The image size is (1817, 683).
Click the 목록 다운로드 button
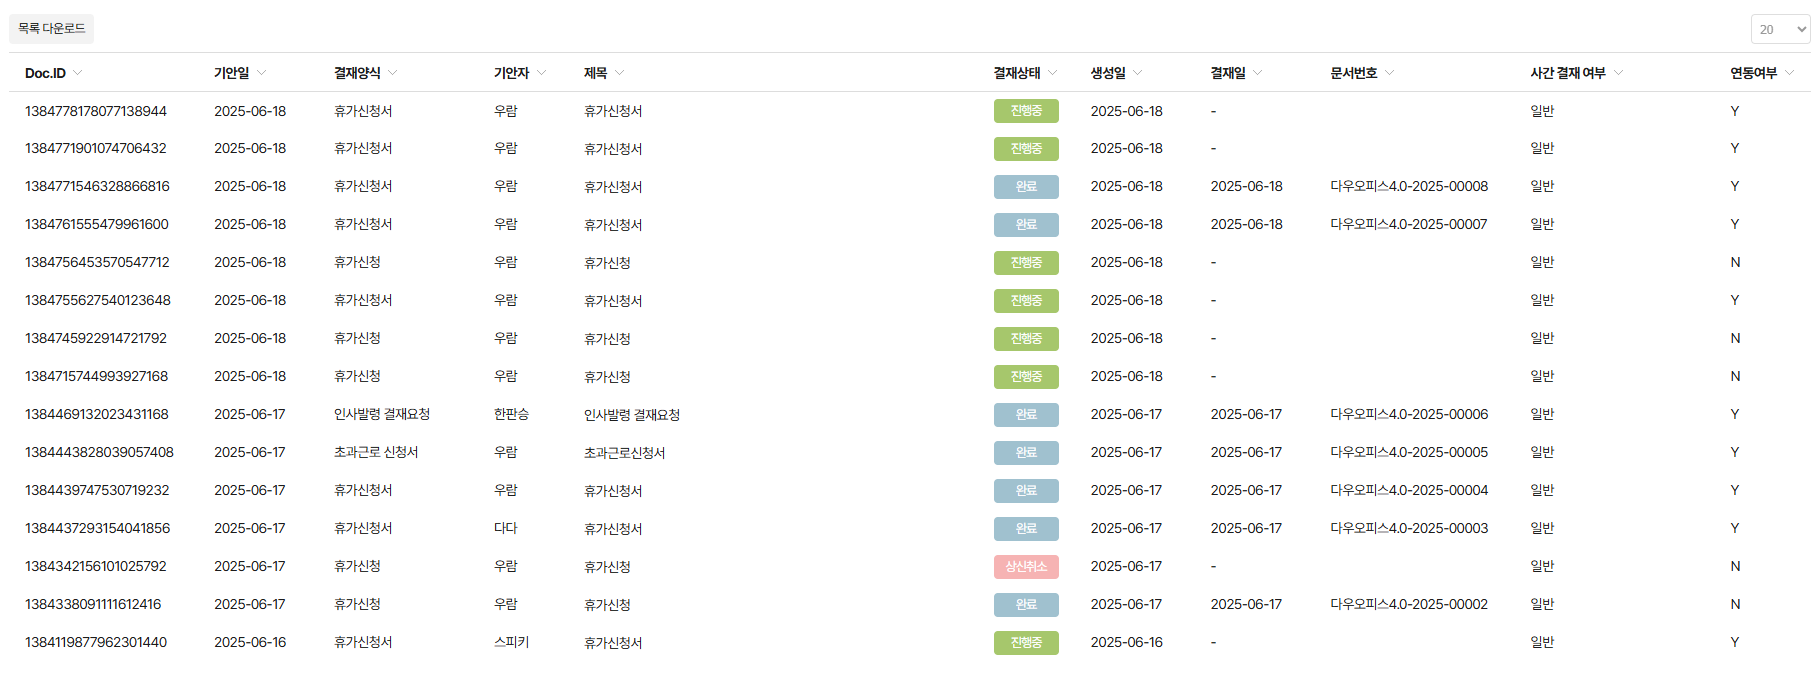[51, 29]
